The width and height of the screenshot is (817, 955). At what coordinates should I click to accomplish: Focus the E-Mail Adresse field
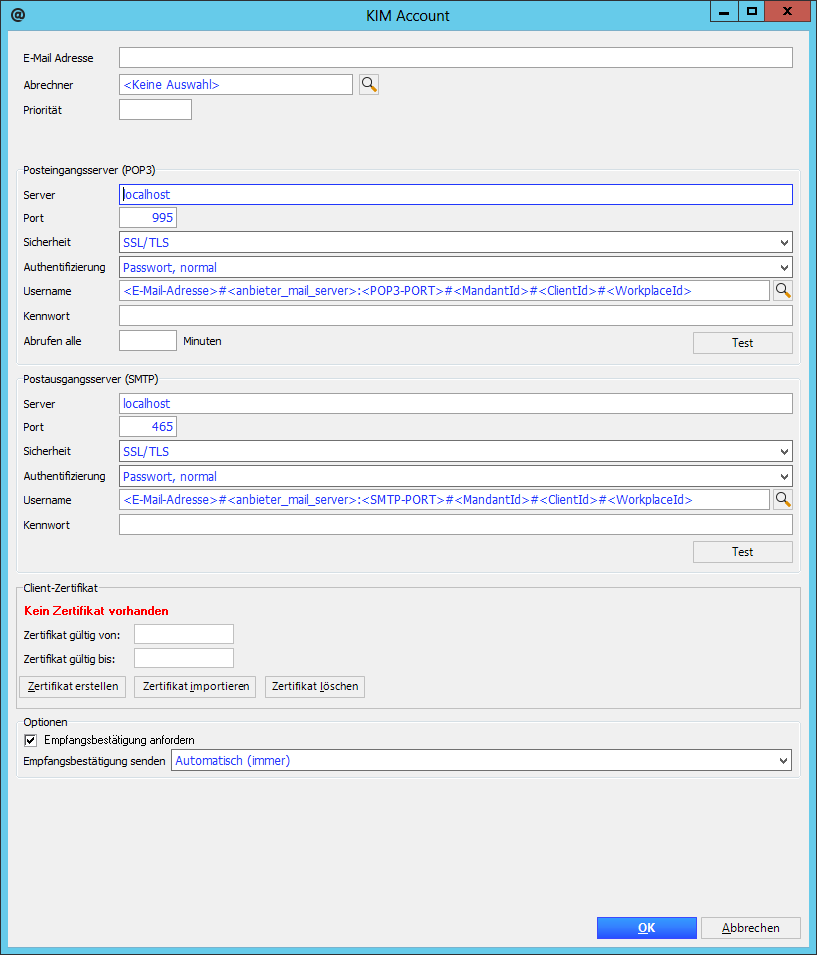coord(456,58)
